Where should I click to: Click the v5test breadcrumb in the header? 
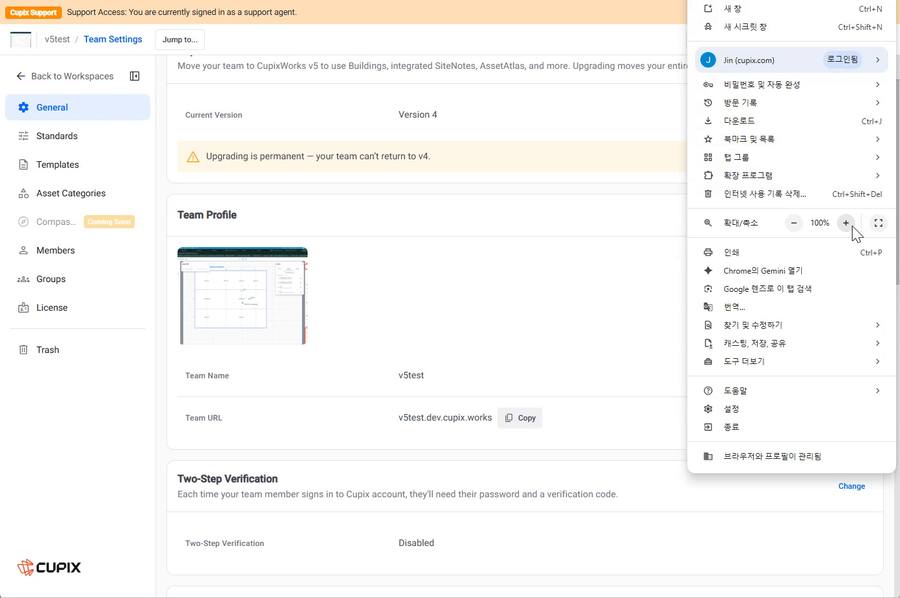[57, 39]
